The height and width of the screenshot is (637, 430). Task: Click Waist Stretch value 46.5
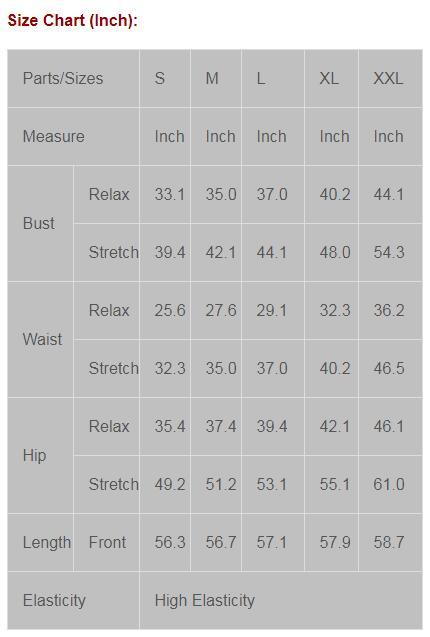[389, 368]
